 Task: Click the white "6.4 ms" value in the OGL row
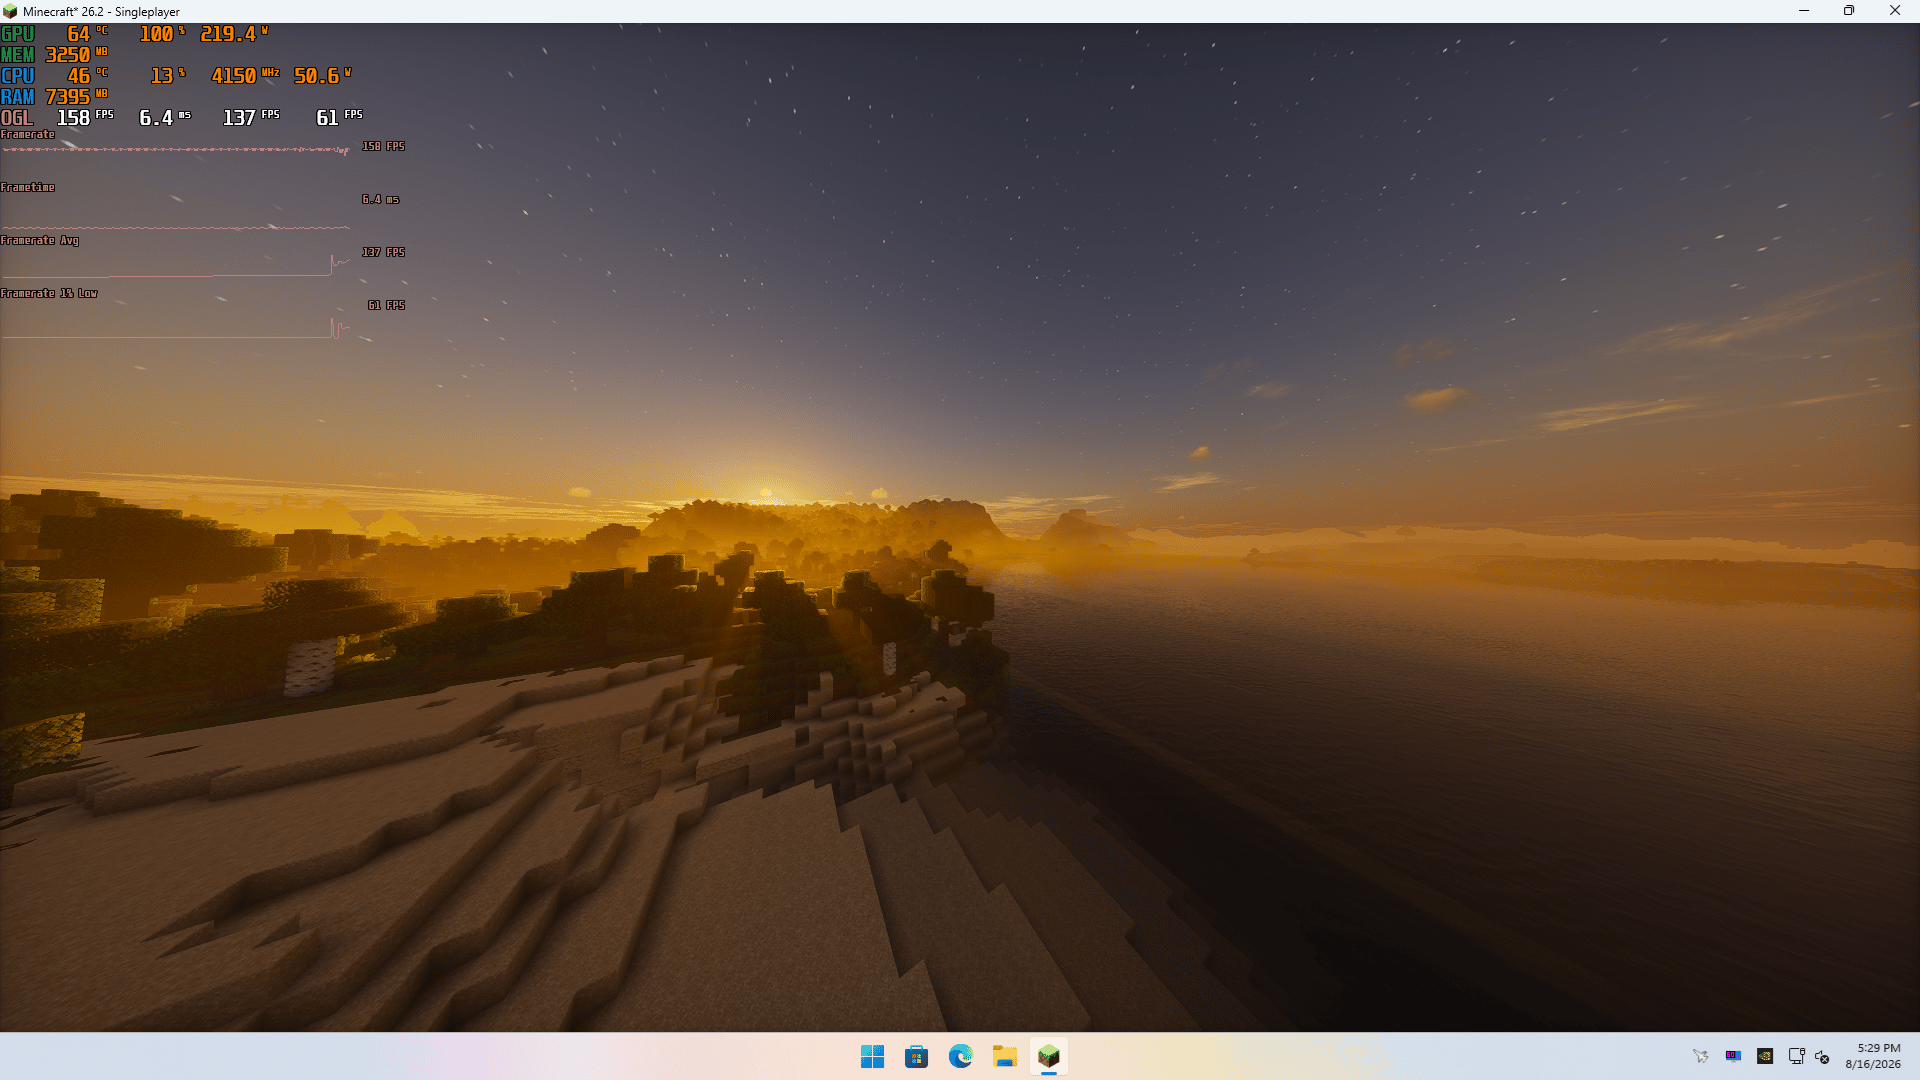click(x=164, y=118)
